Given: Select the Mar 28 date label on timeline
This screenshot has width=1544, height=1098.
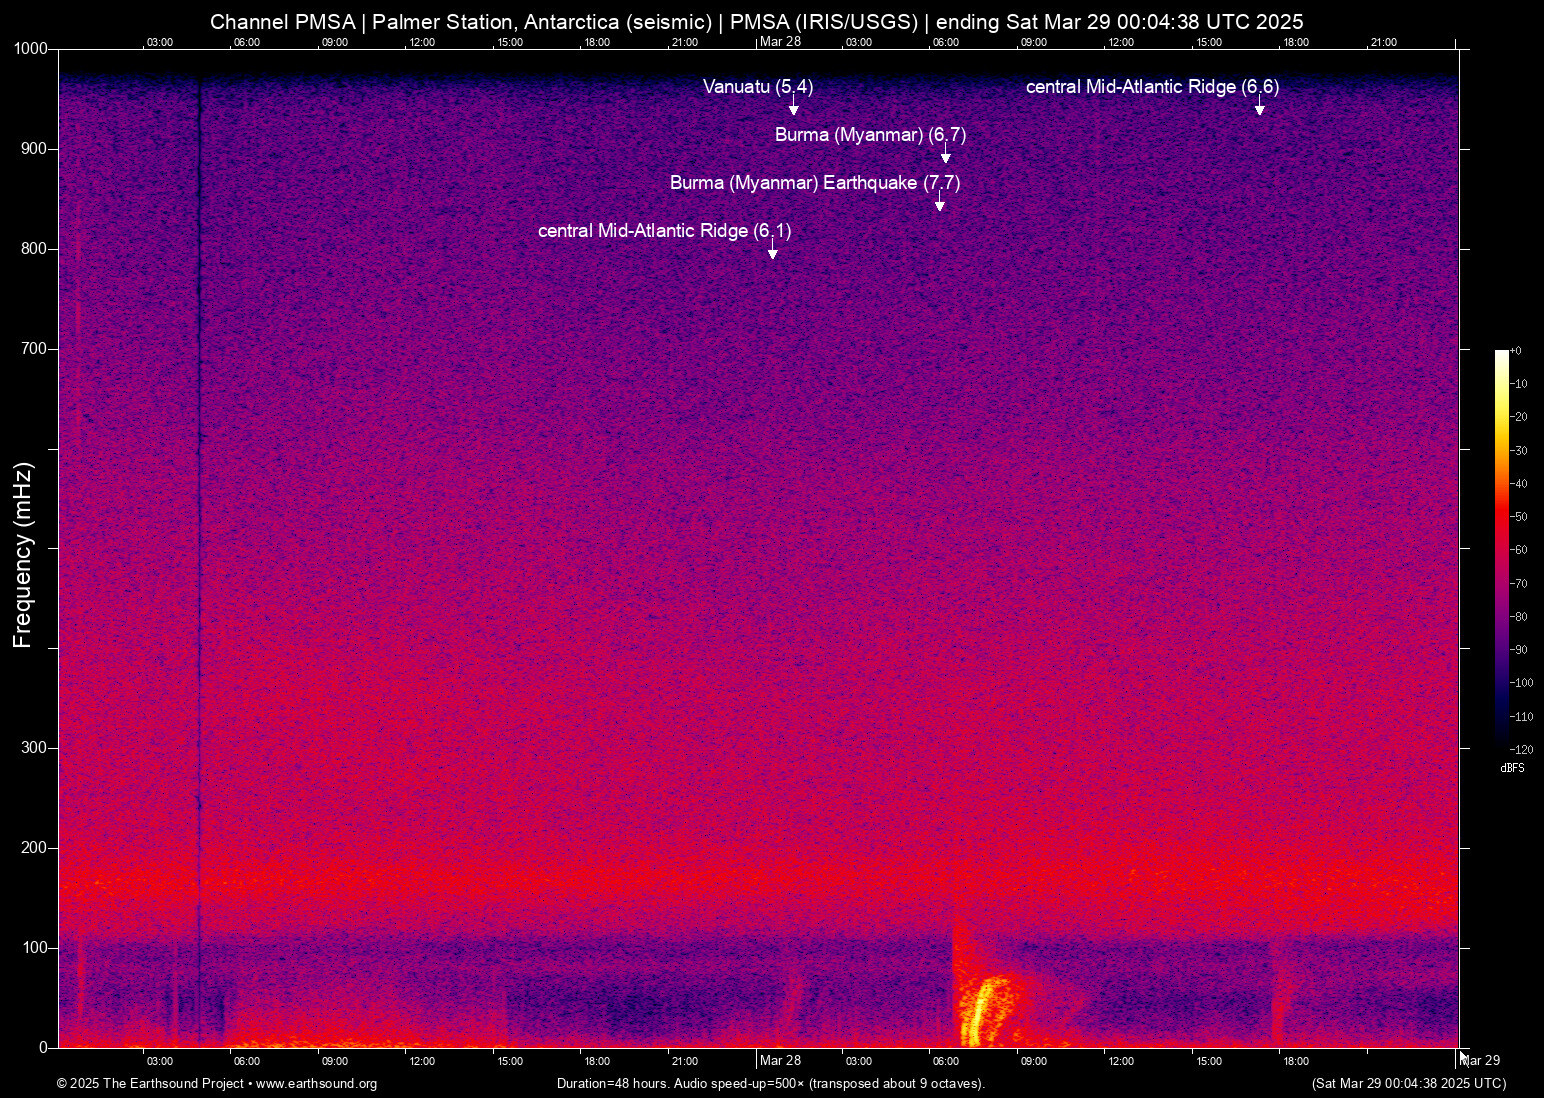Looking at the screenshot, I should [x=780, y=1060].
